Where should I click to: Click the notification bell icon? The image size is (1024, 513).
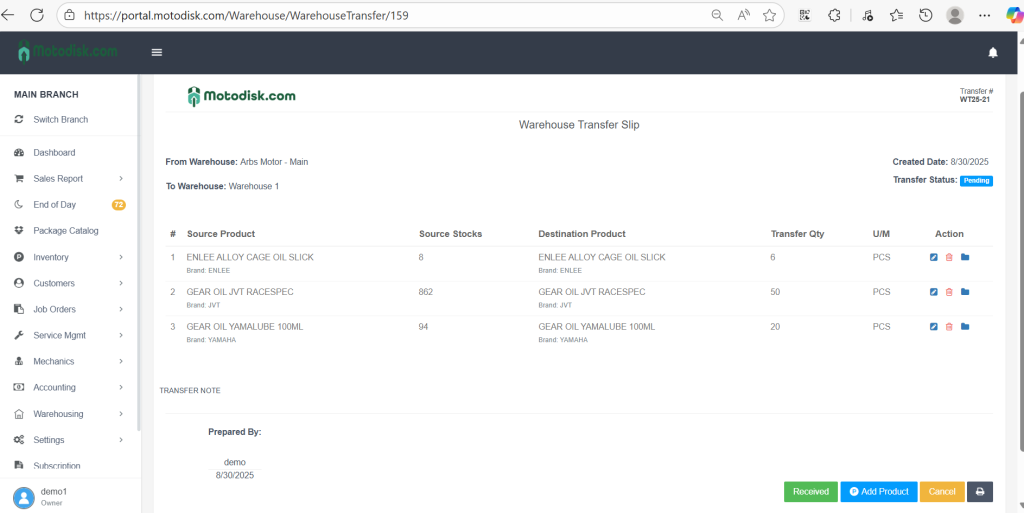993,52
